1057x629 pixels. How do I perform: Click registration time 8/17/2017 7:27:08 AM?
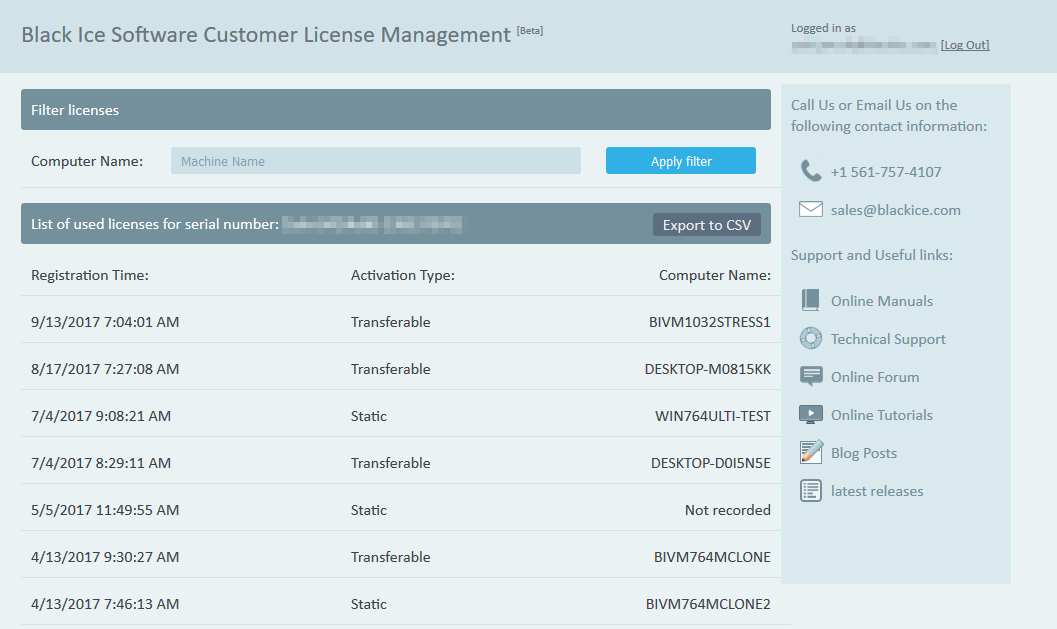[105, 369]
